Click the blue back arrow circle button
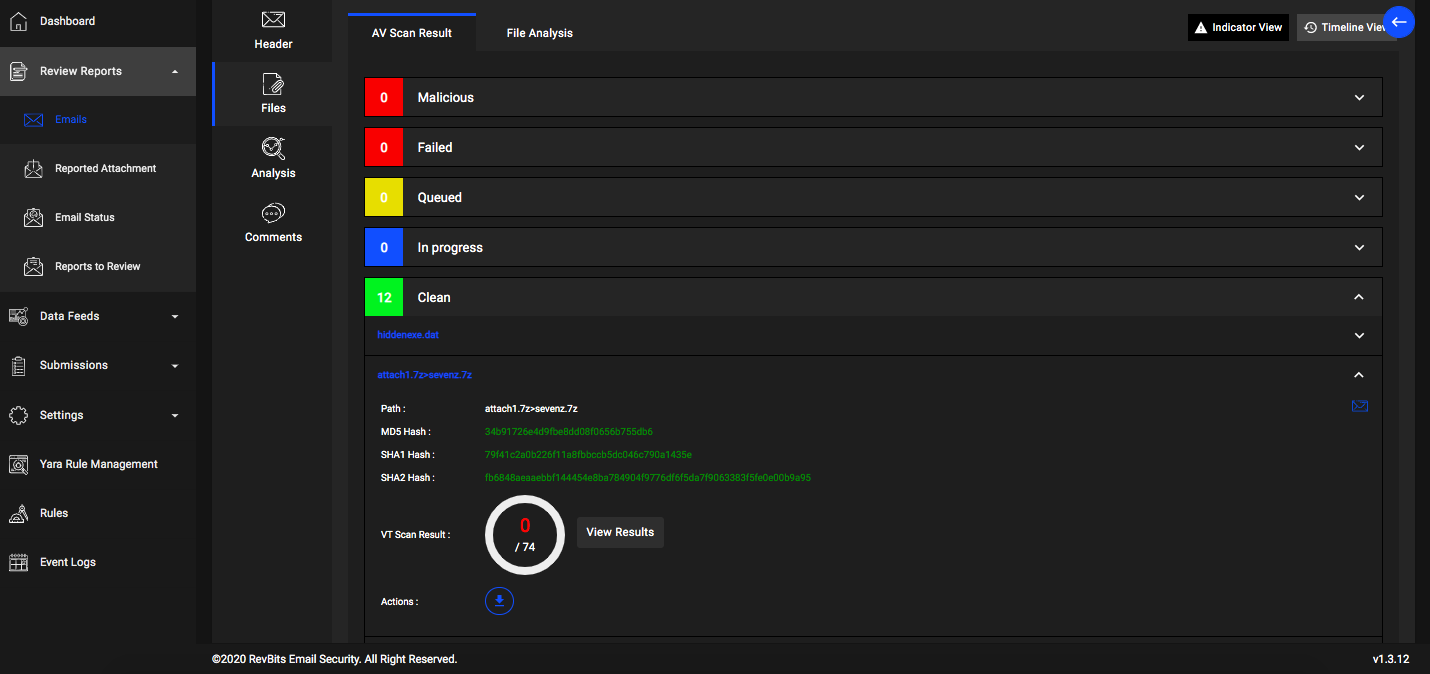Screen dimensions: 1430x674 (x=1398, y=22)
